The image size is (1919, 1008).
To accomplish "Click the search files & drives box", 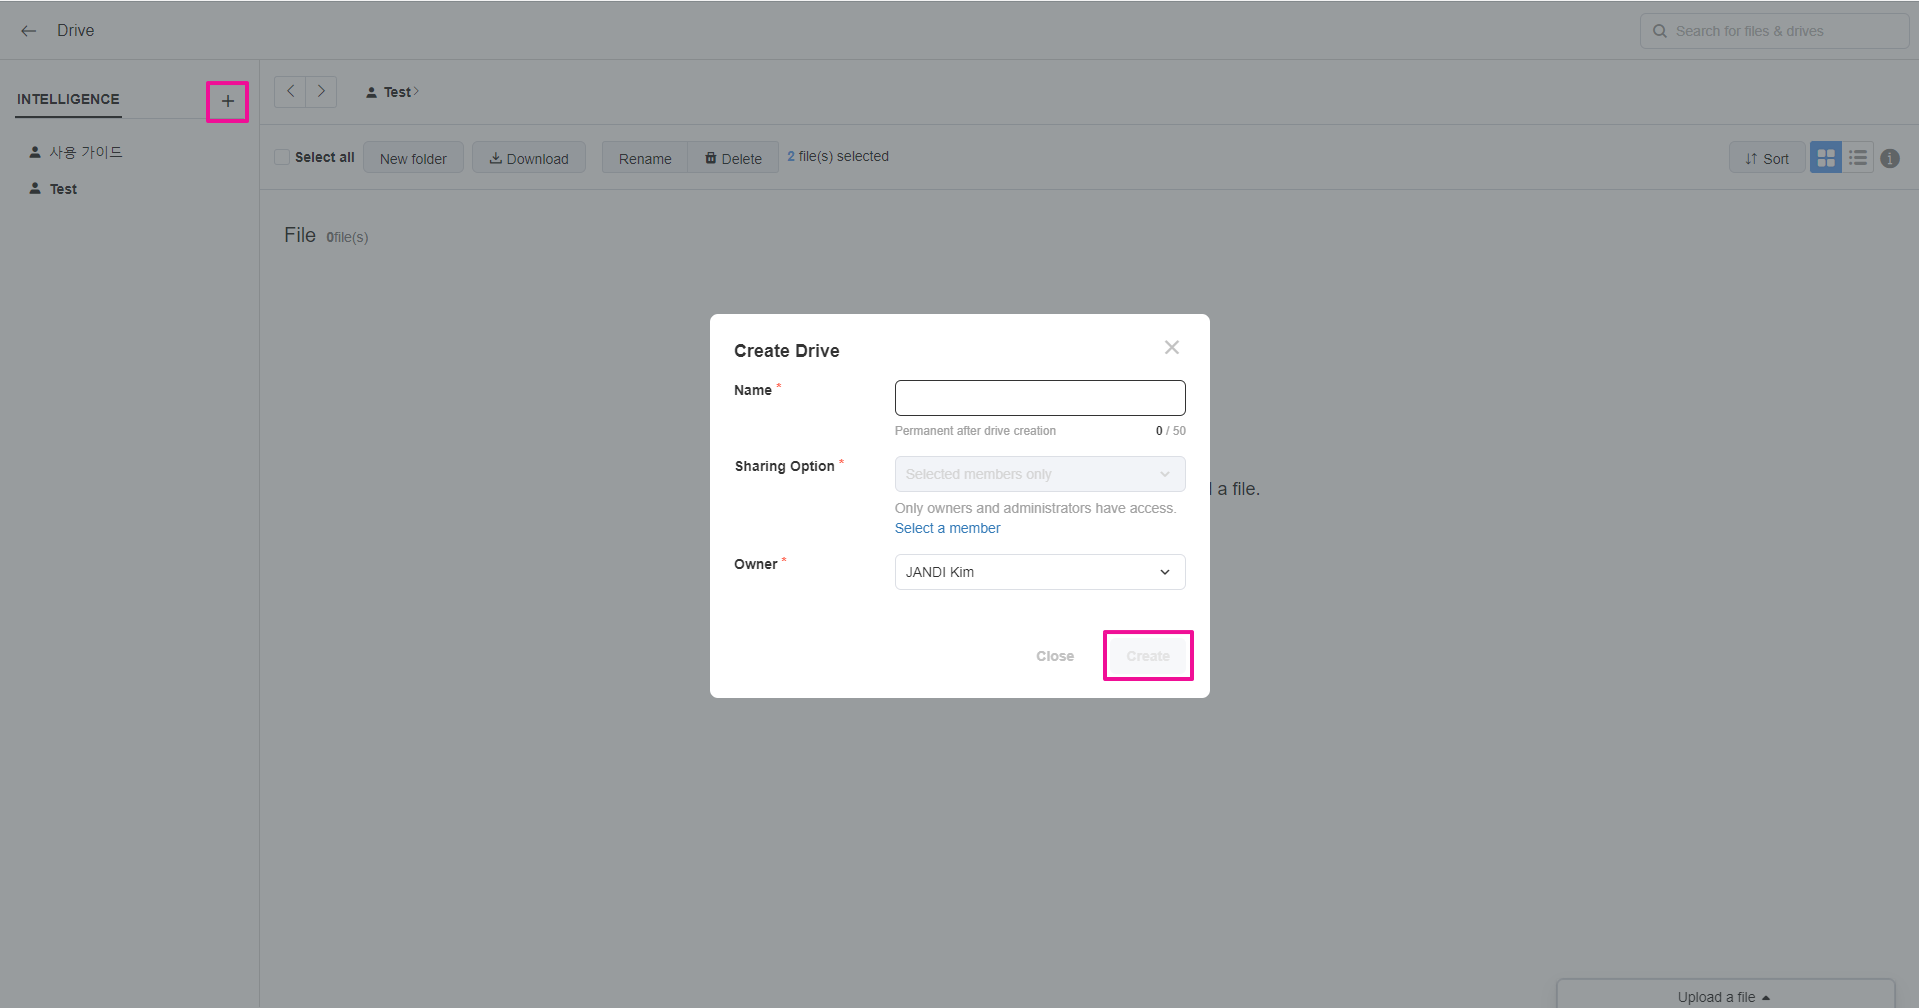I will point(1773,31).
